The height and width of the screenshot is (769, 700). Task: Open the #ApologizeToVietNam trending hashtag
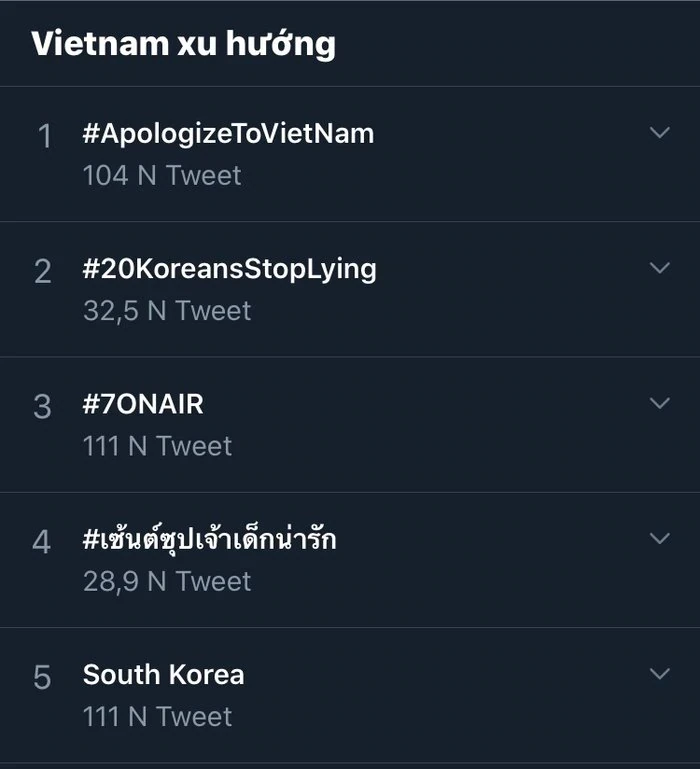[228, 134]
